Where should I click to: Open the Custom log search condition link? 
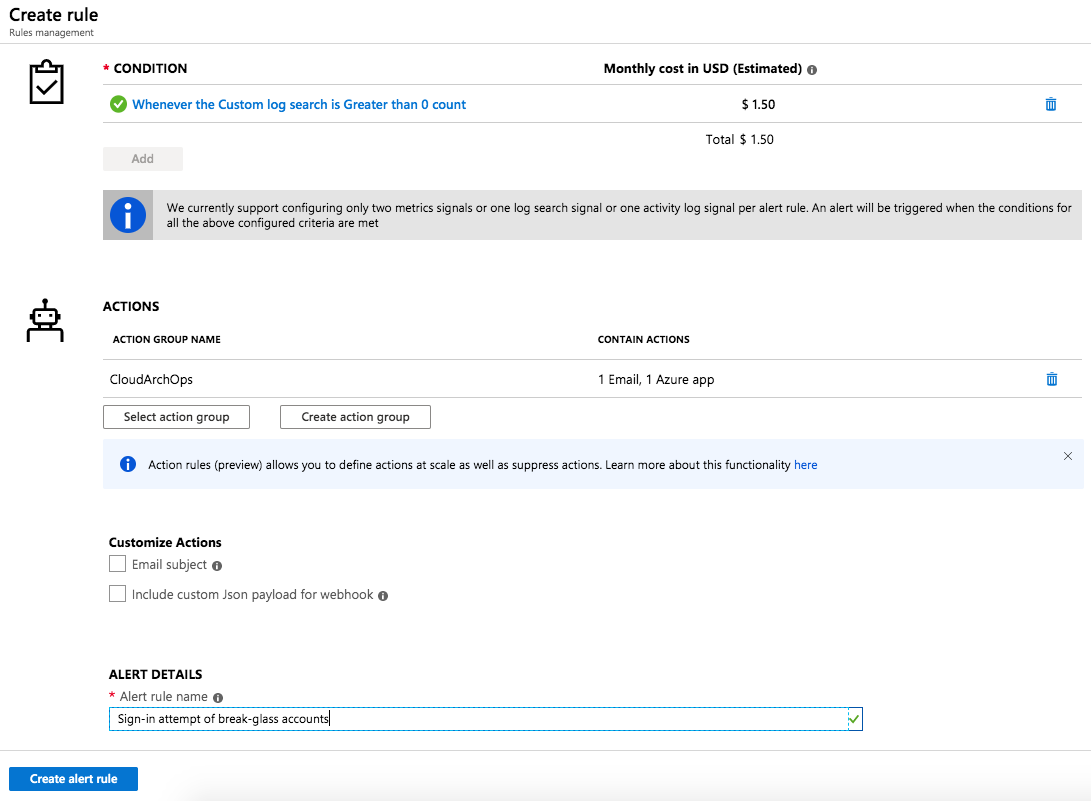click(299, 104)
